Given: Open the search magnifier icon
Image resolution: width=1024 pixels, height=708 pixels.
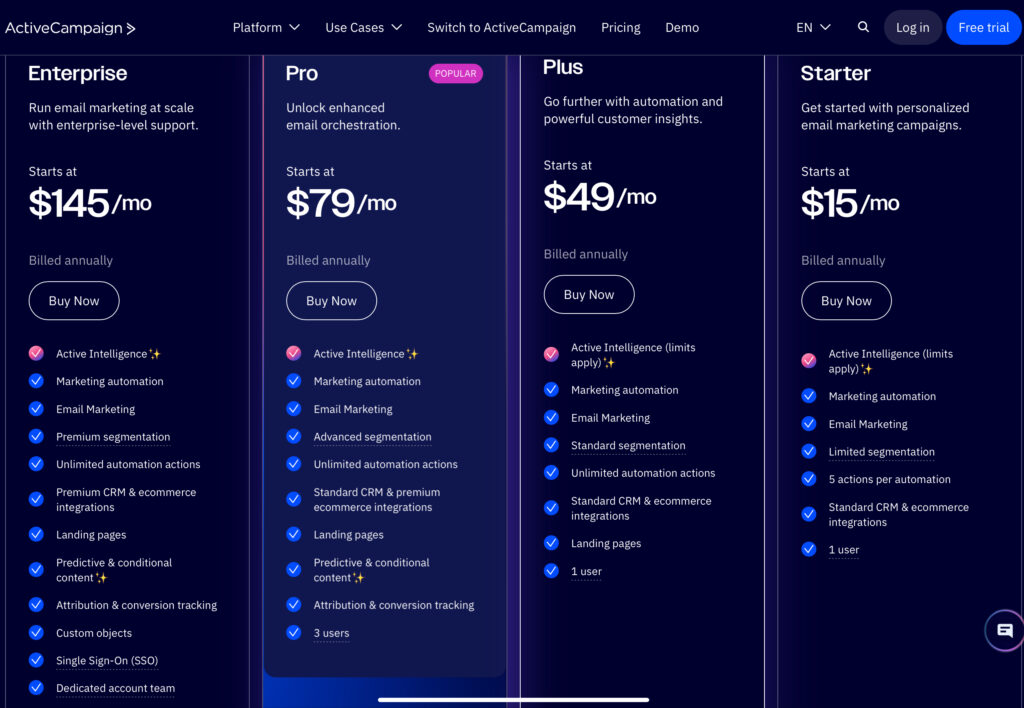Looking at the screenshot, I should tap(863, 27).
